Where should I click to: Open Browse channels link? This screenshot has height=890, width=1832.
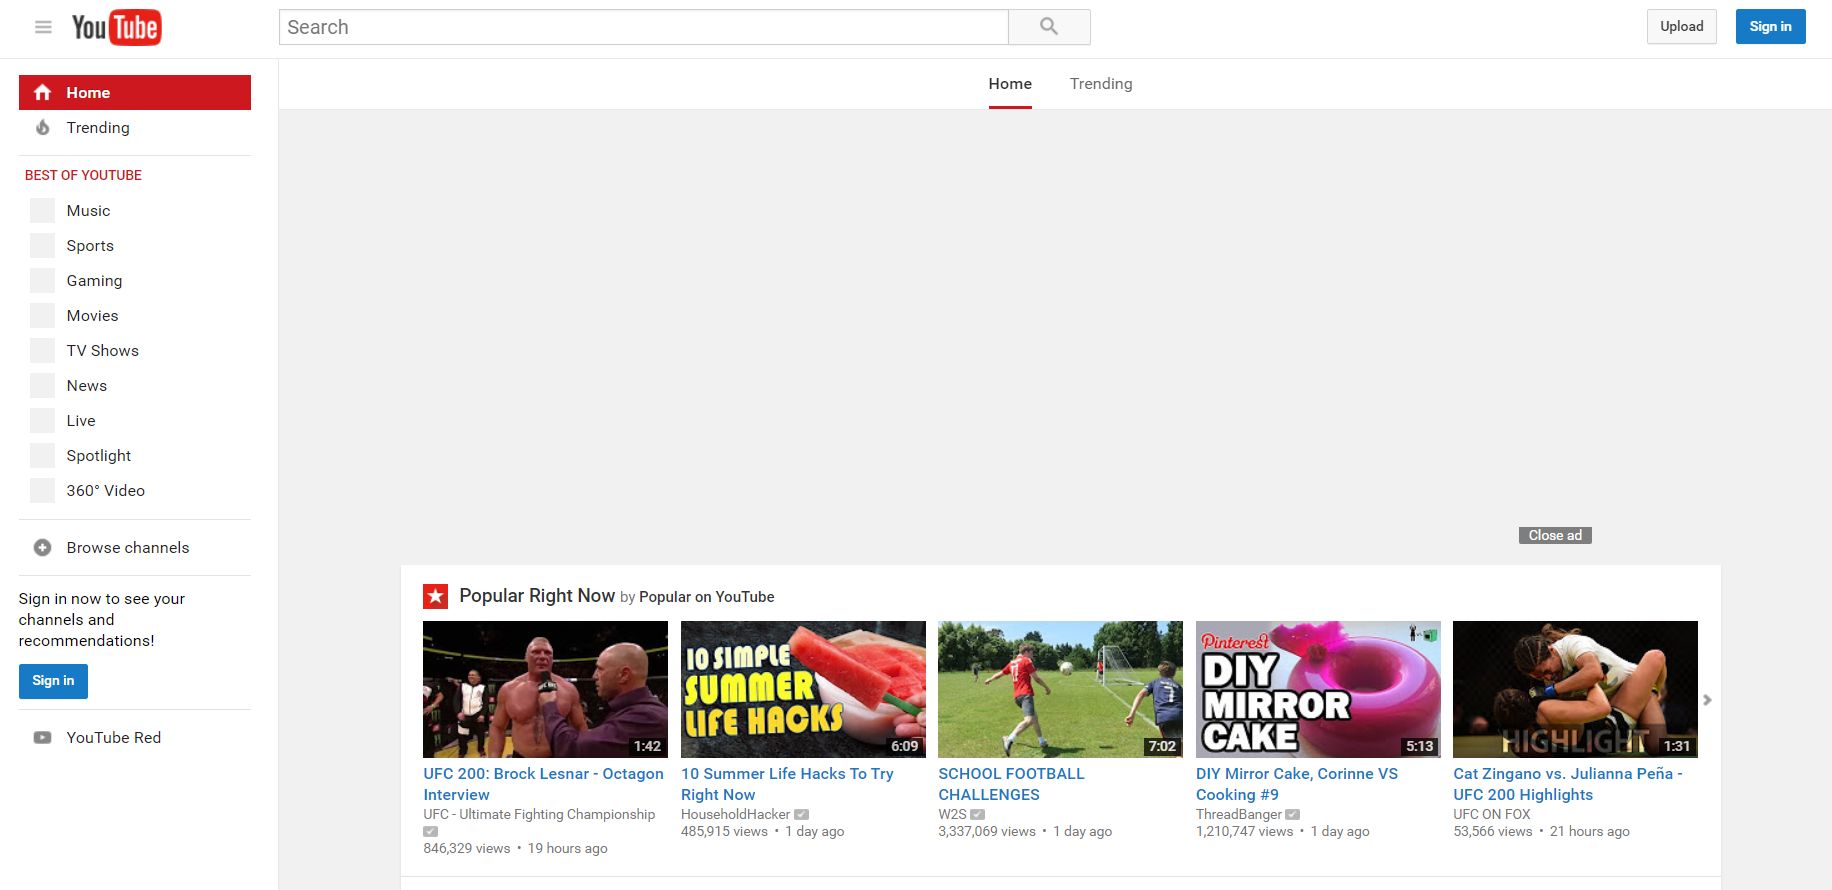(x=128, y=548)
